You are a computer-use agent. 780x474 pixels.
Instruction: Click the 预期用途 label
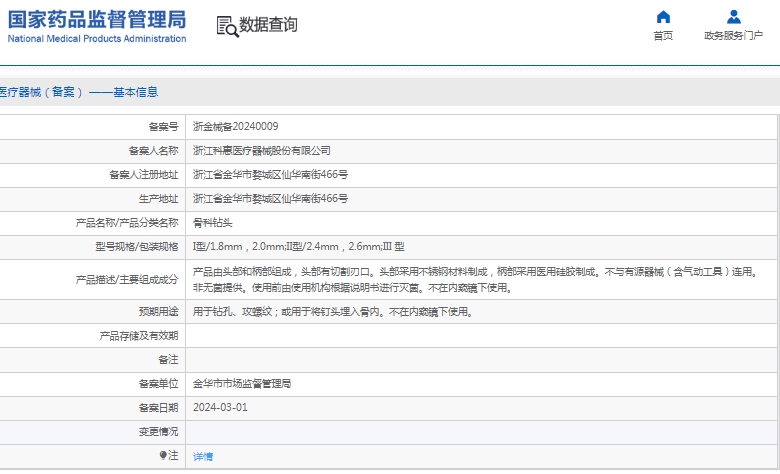coord(158,312)
